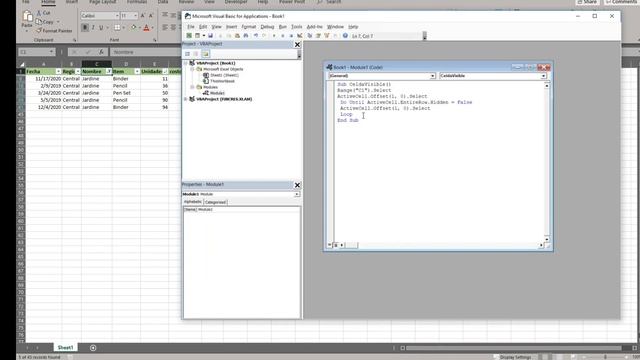
Task: Select Module1 in project tree
Action: point(217,93)
